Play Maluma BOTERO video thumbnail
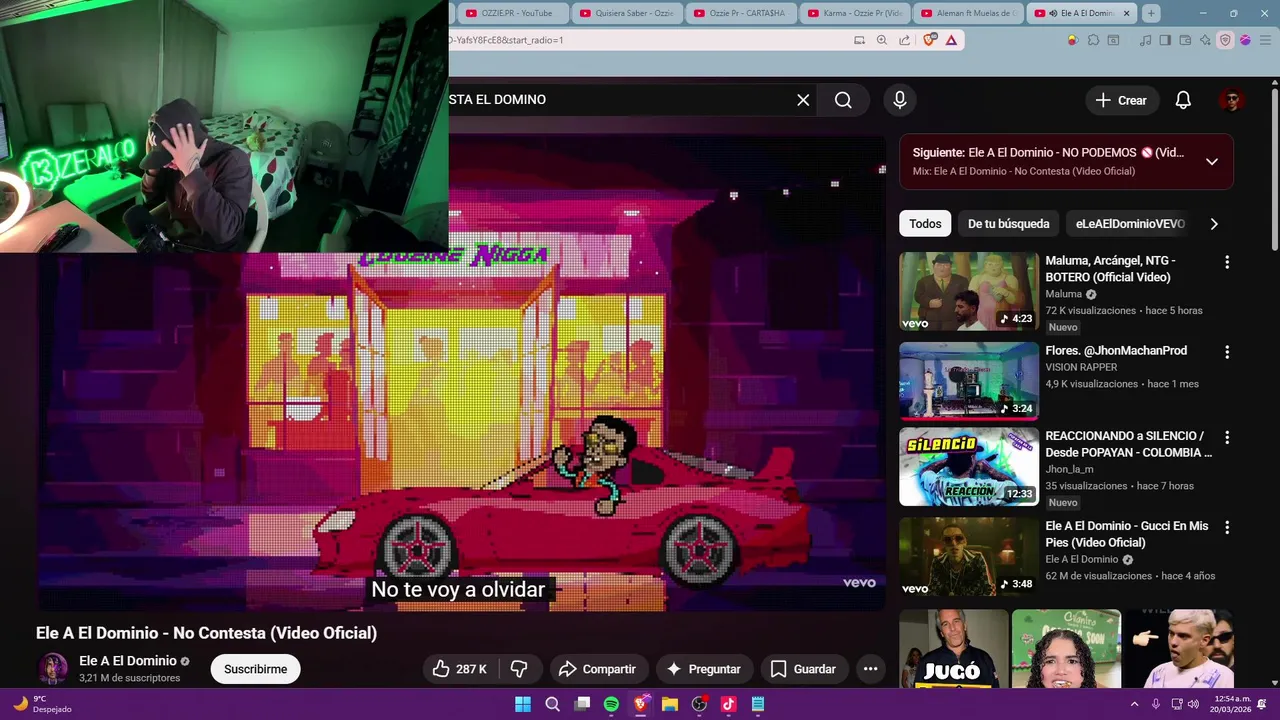Viewport: 1280px width, 720px height. click(x=969, y=291)
